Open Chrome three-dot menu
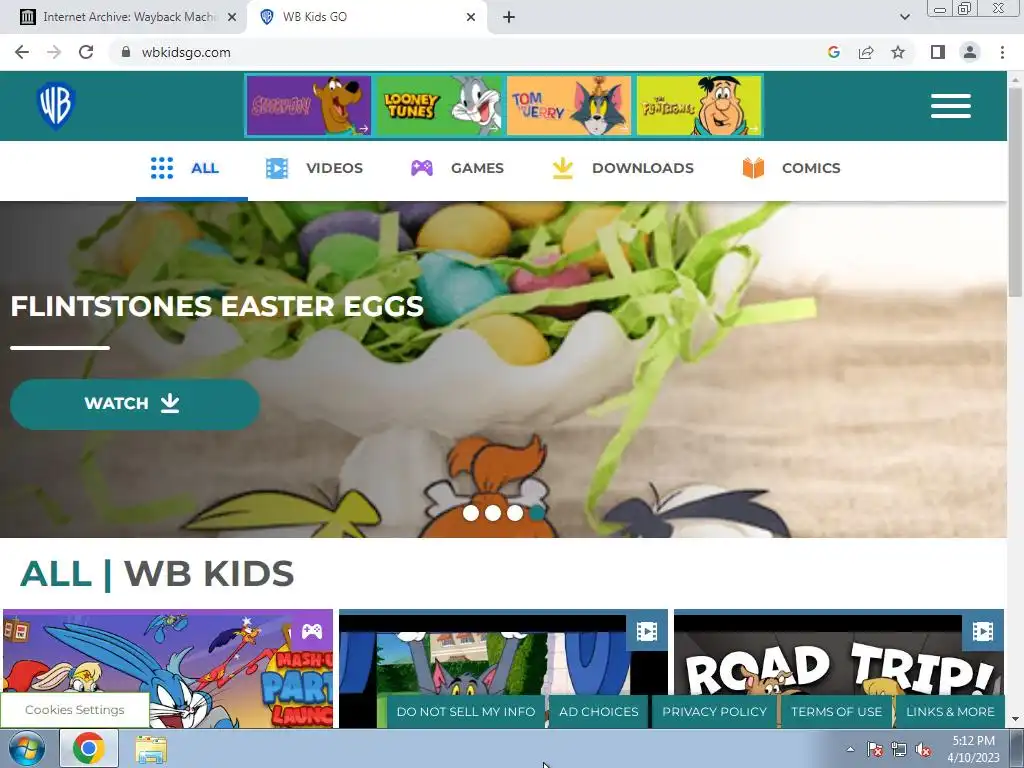This screenshot has height=768, width=1024. (x=1002, y=52)
